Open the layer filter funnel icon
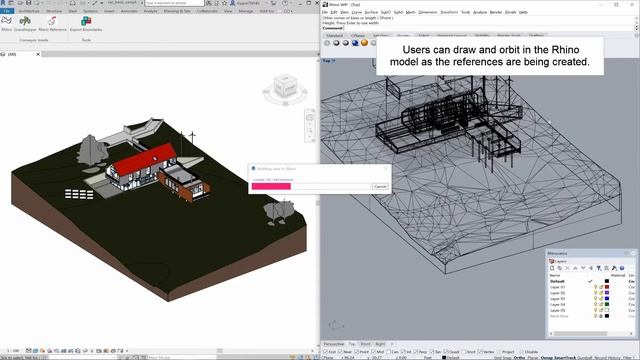 598,268
